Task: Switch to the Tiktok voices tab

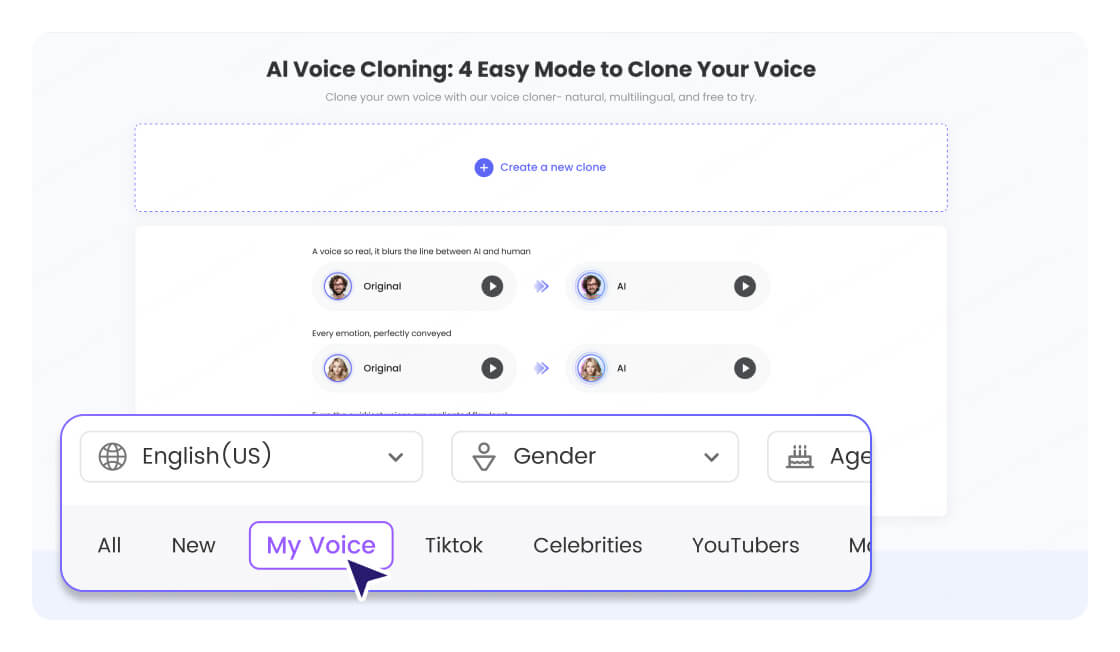Action: 454,545
